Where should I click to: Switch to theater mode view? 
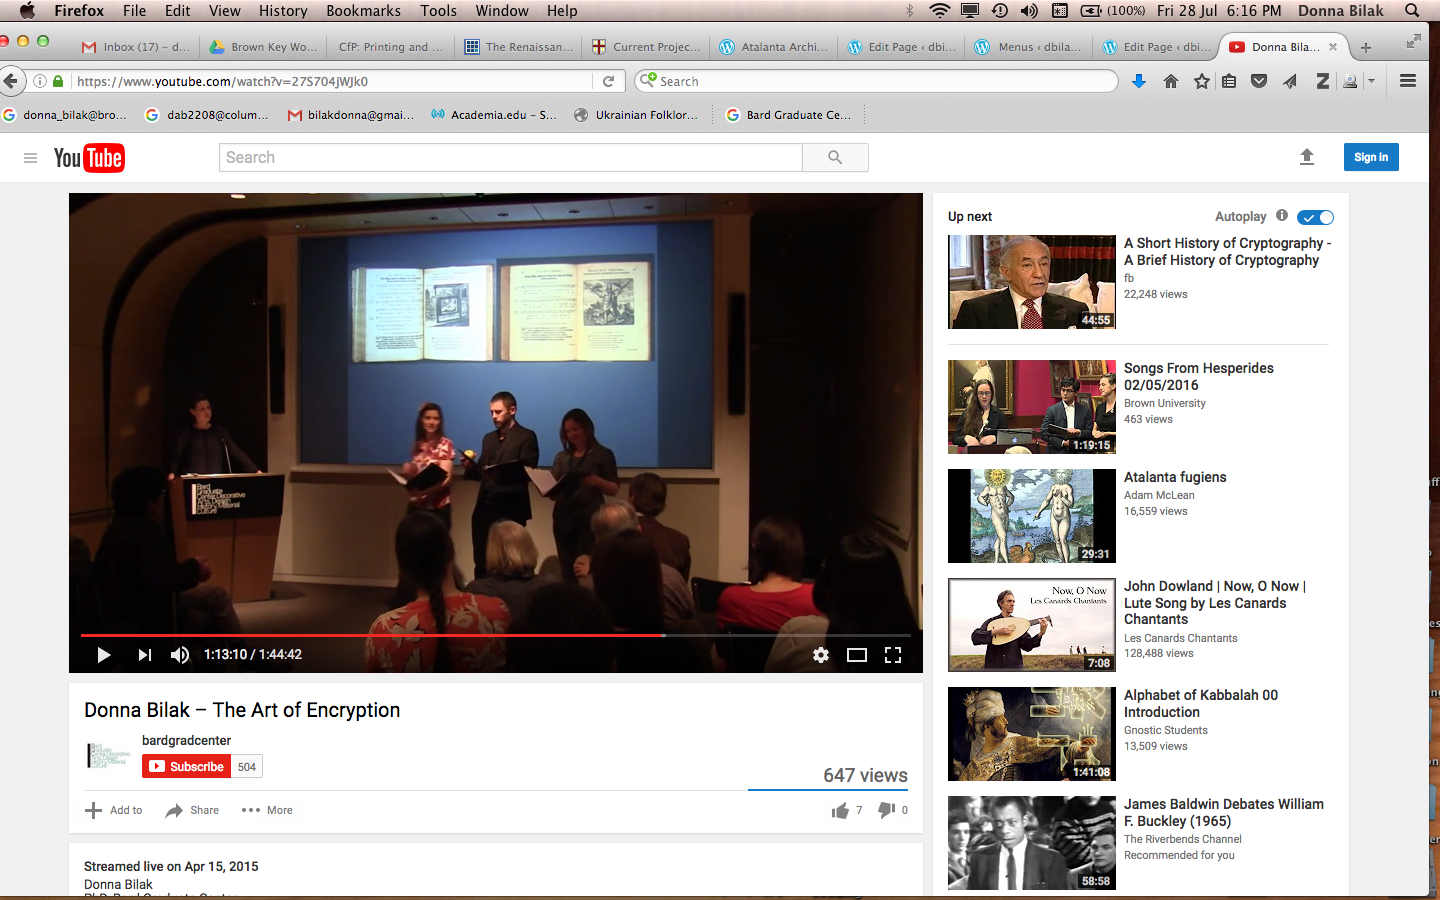pos(857,655)
